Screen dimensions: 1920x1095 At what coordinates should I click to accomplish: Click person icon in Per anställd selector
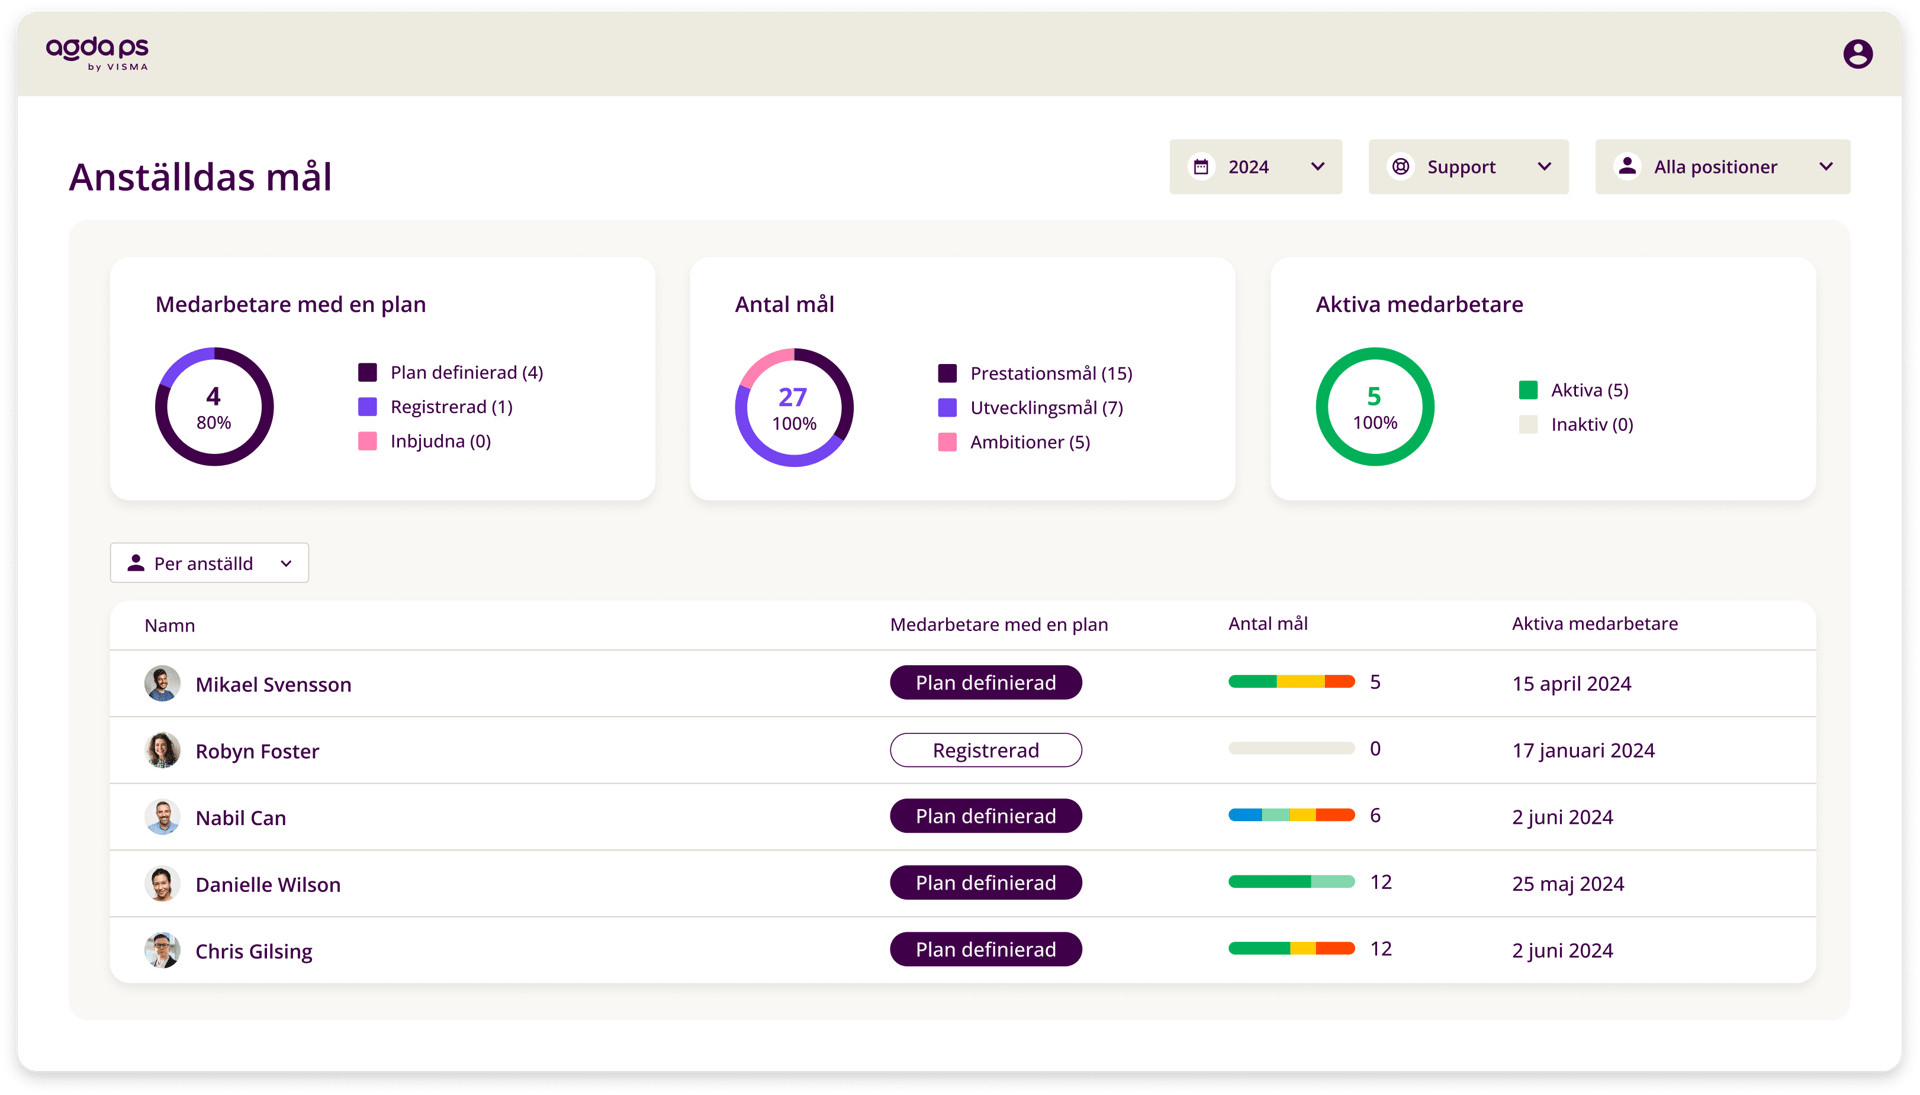(x=136, y=563)
